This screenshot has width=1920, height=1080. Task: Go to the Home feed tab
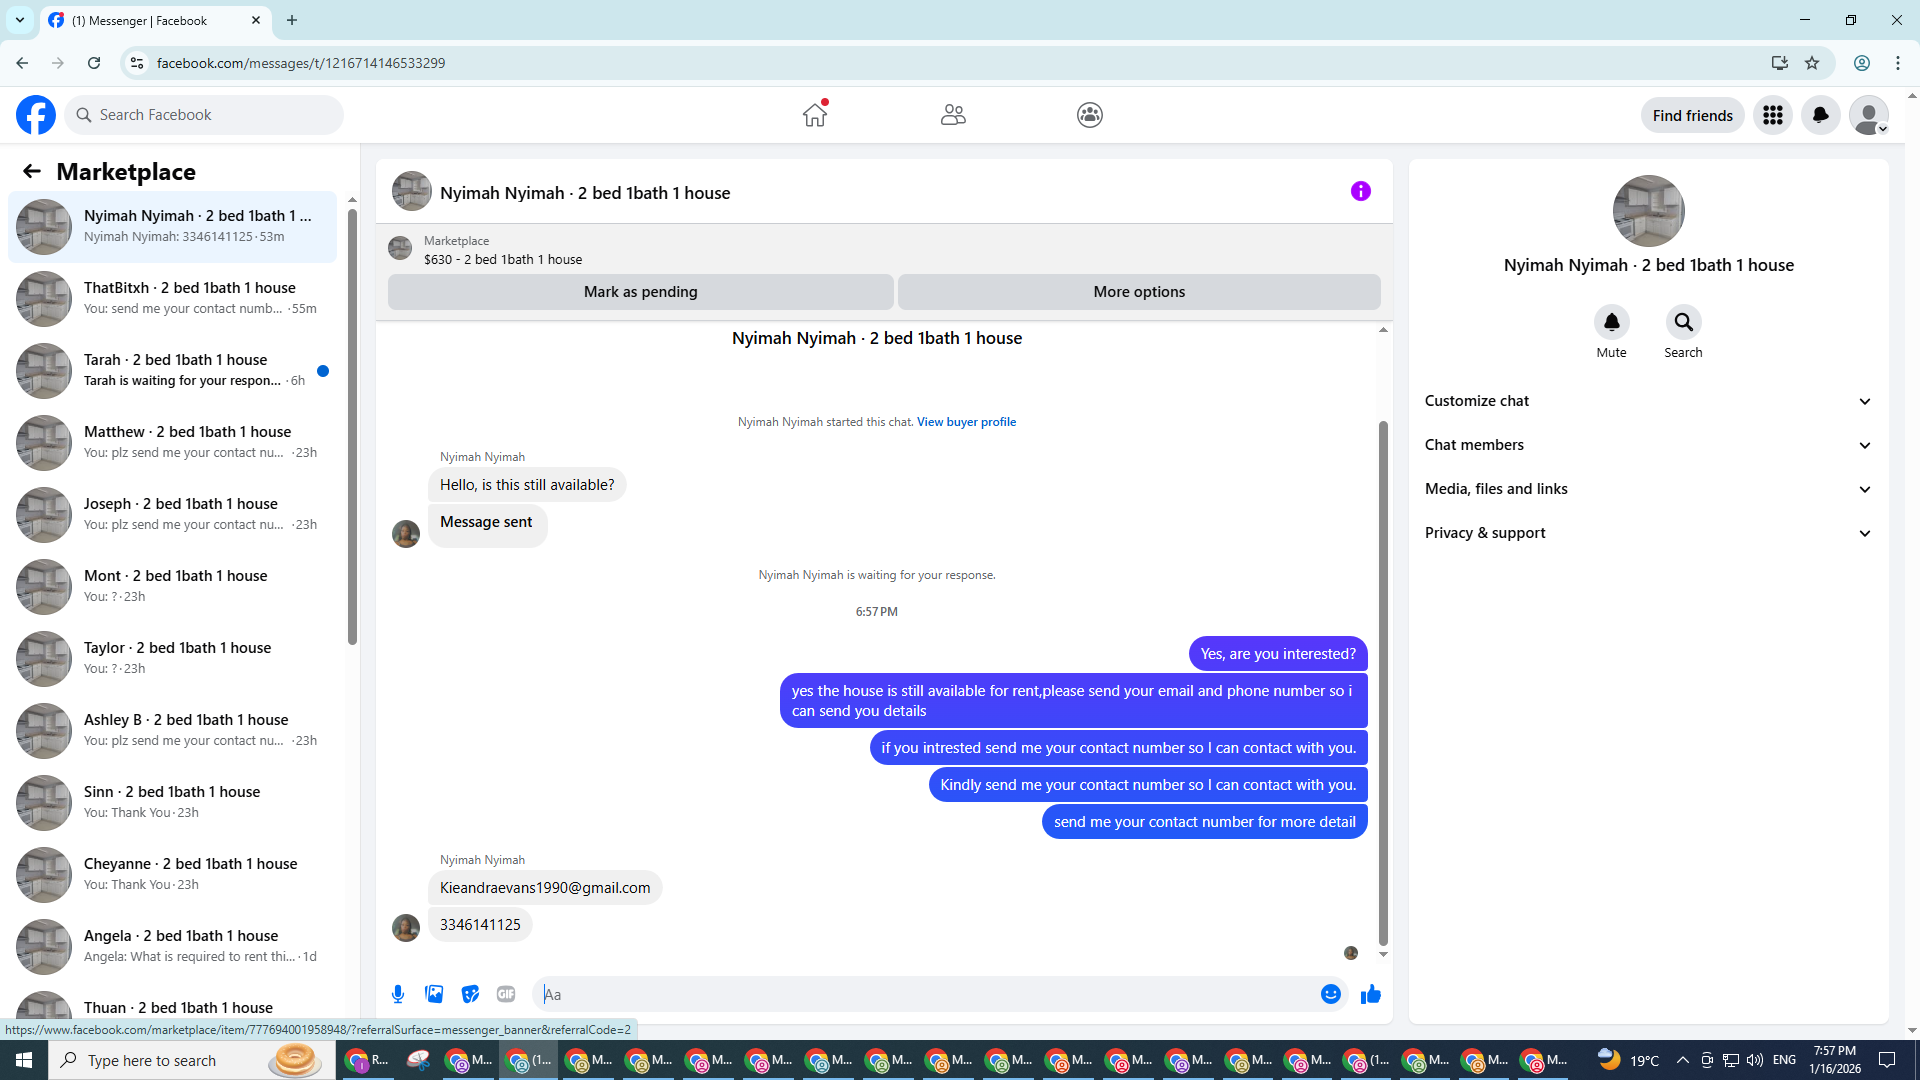tap(815, 115)
